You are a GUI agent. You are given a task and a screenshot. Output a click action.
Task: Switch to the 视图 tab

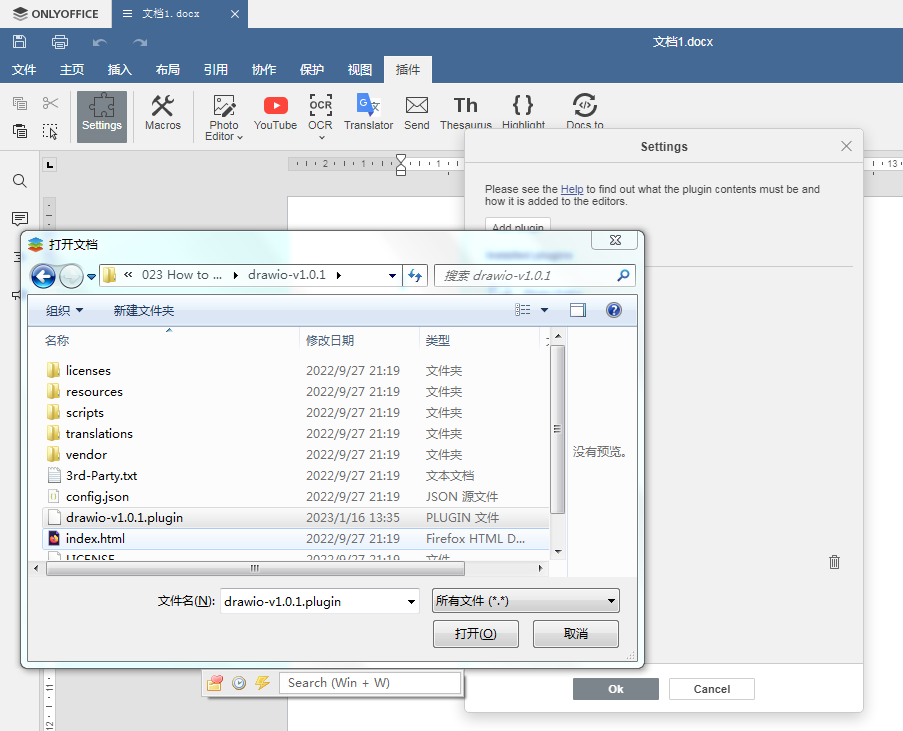coord(360,70)
